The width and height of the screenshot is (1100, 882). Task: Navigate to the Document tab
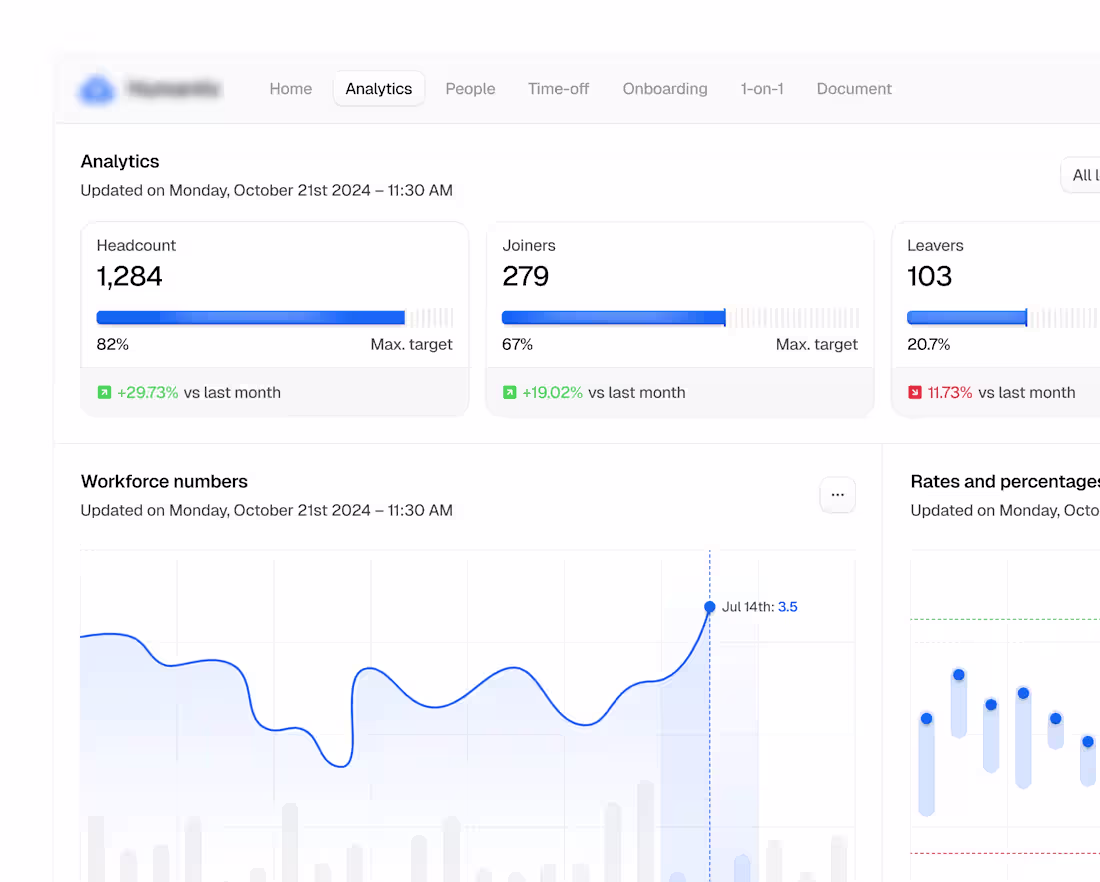[x=854, y=89]
